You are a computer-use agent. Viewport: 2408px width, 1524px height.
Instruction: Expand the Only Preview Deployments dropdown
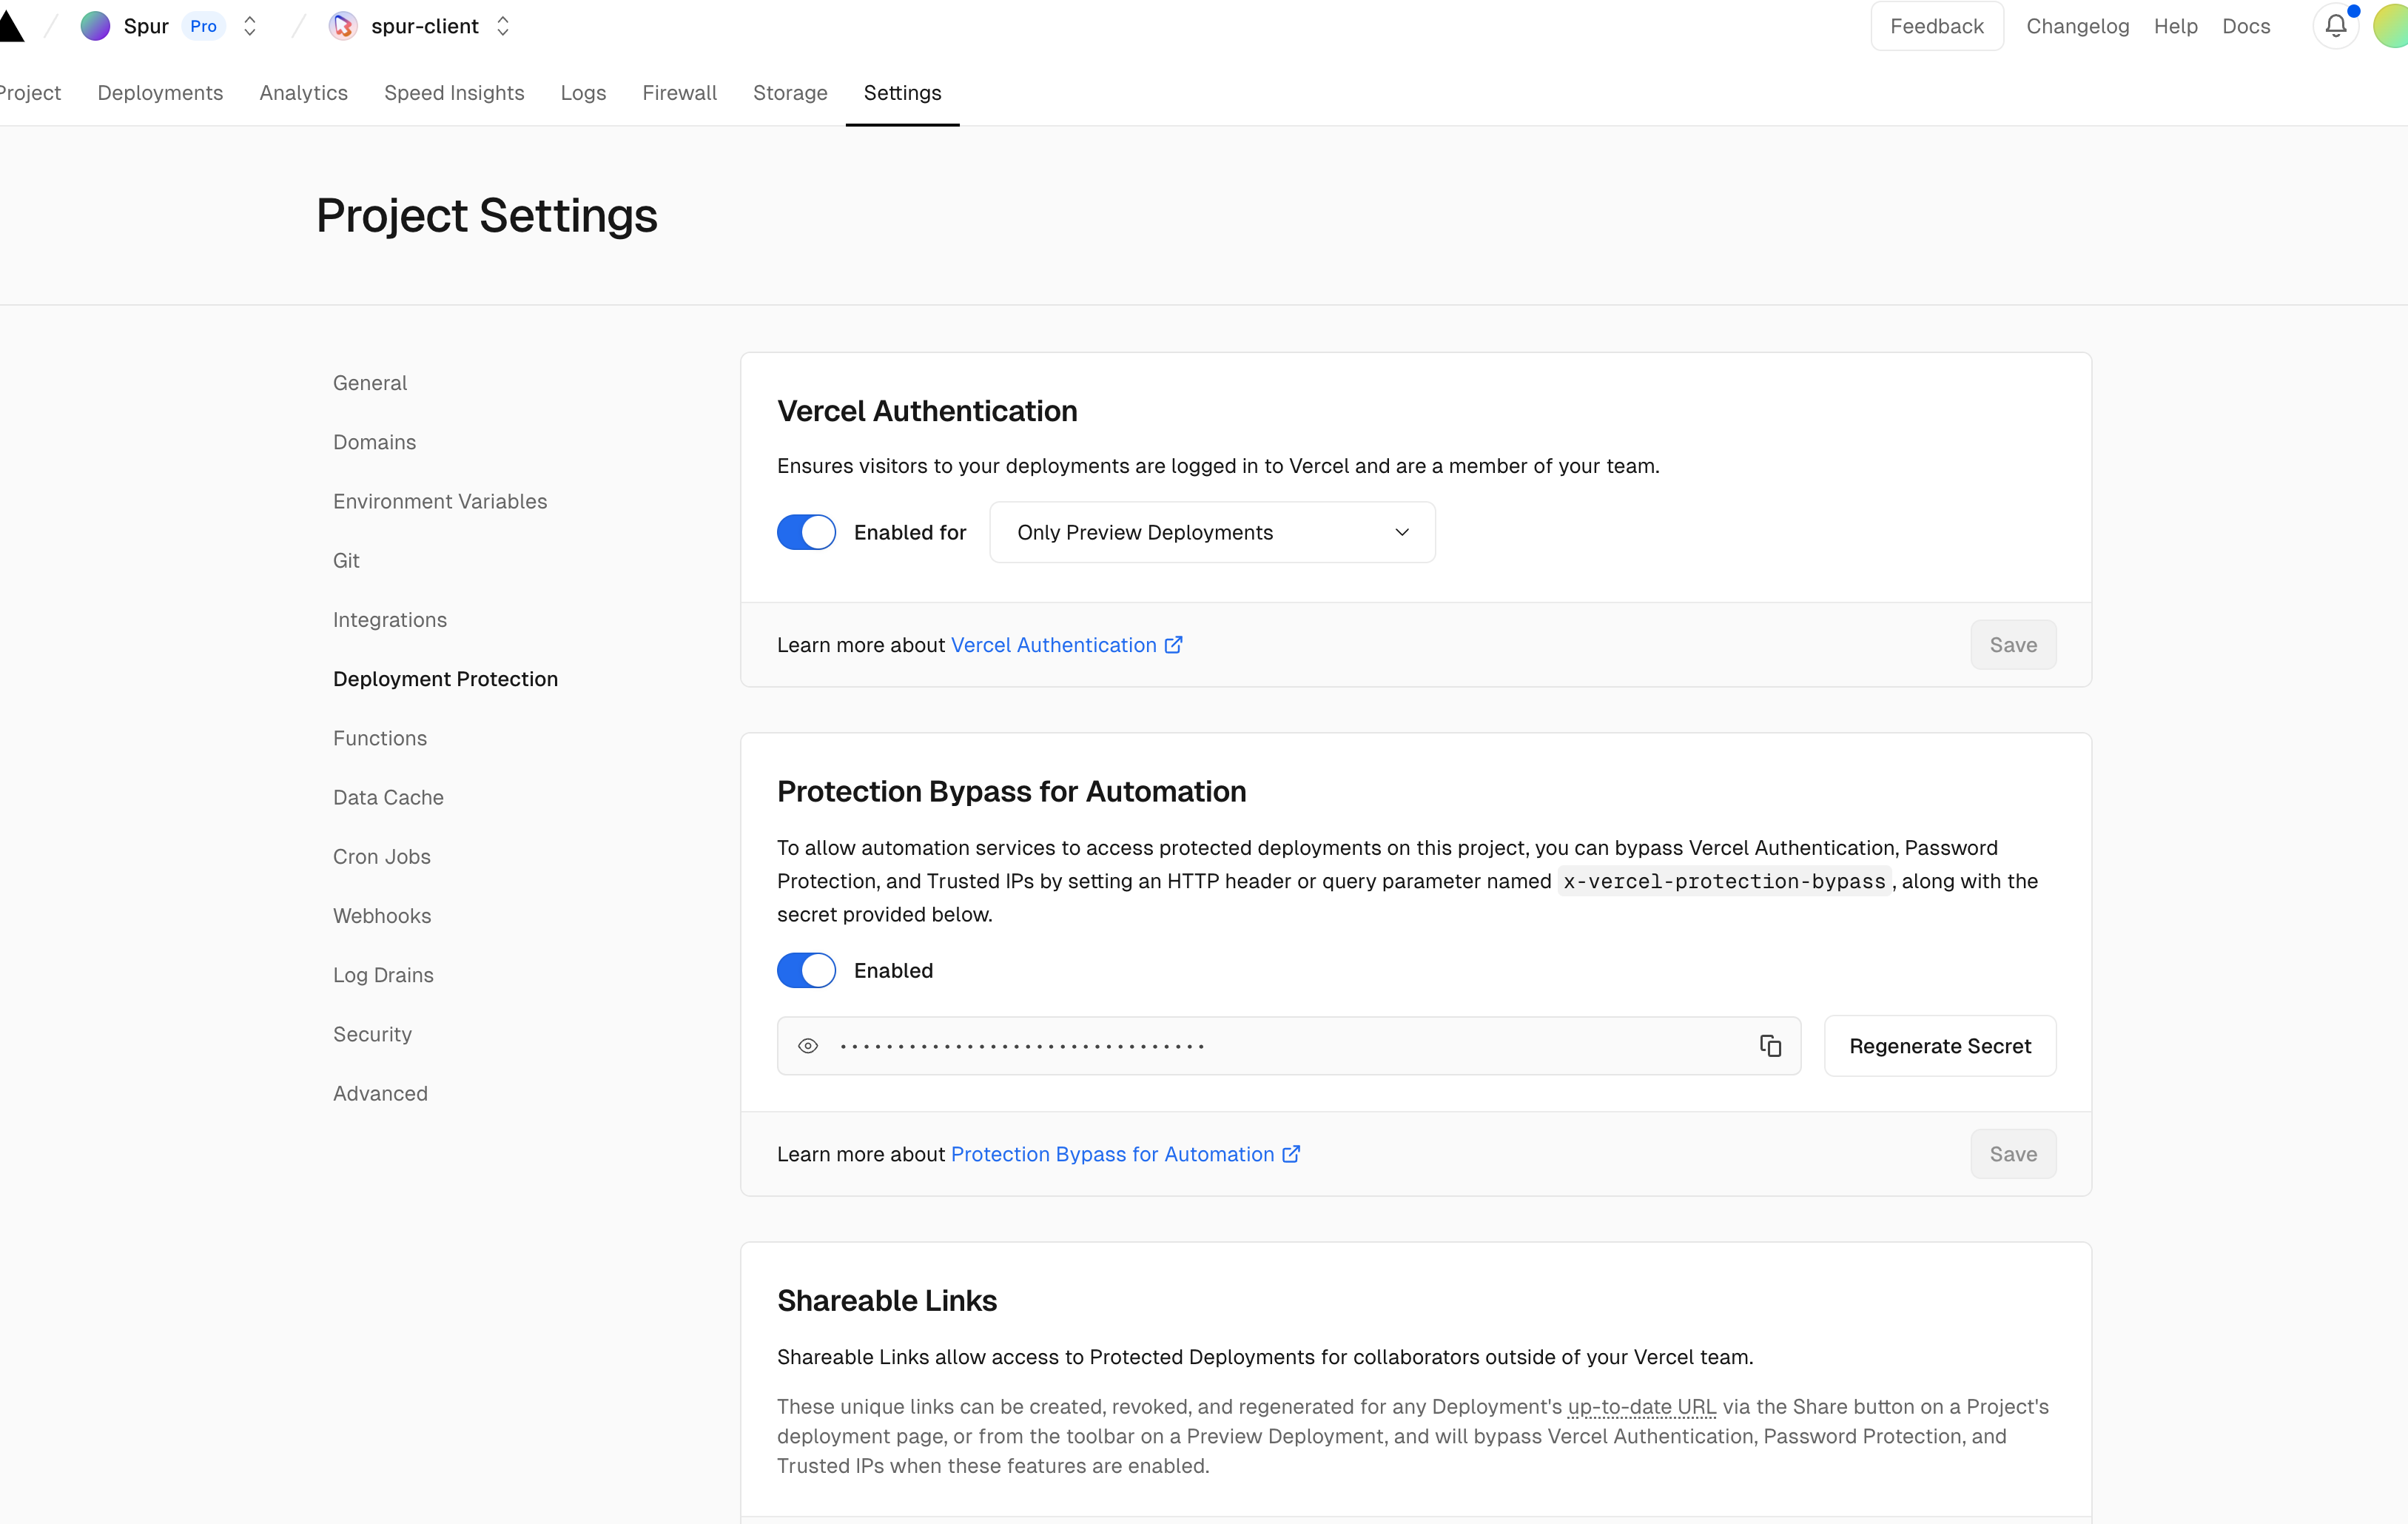pyautogui.click(x=1212, y=532)
